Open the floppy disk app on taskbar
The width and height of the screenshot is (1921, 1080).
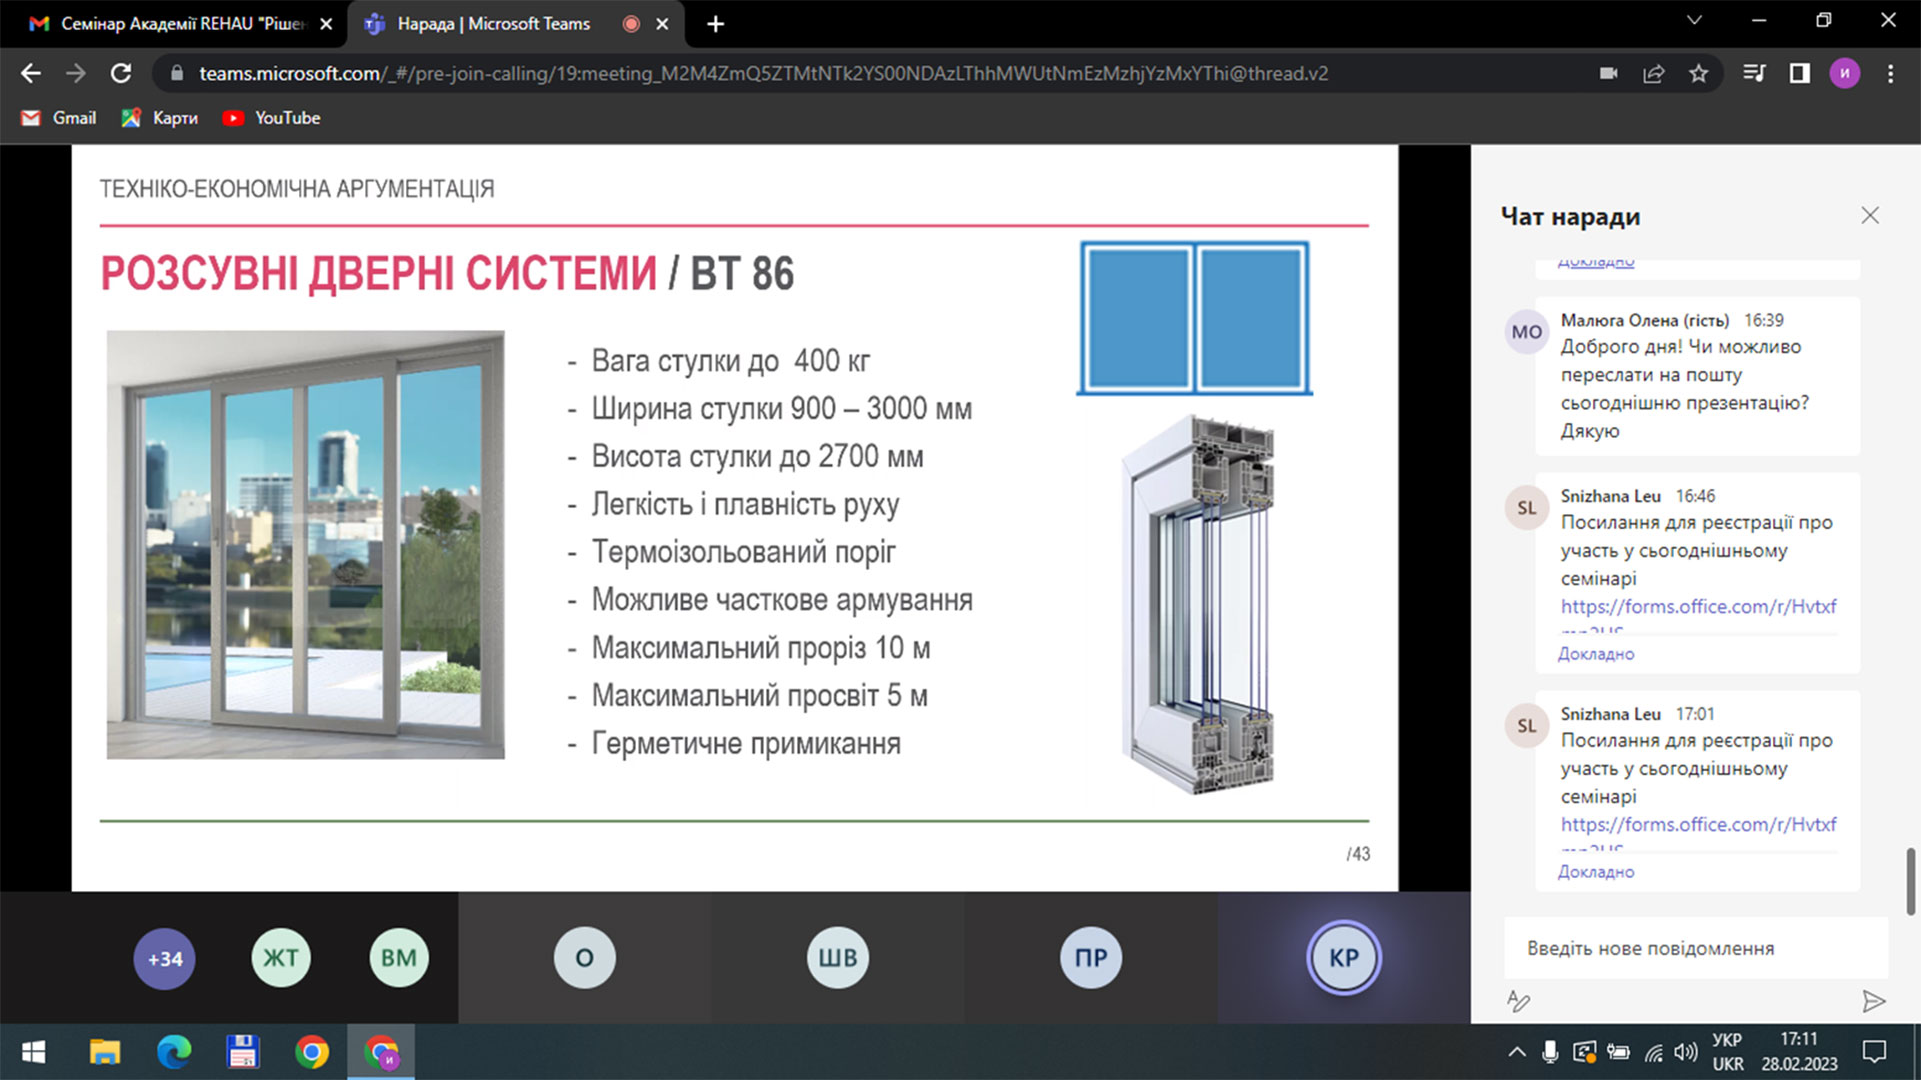tap(243, 1052)
